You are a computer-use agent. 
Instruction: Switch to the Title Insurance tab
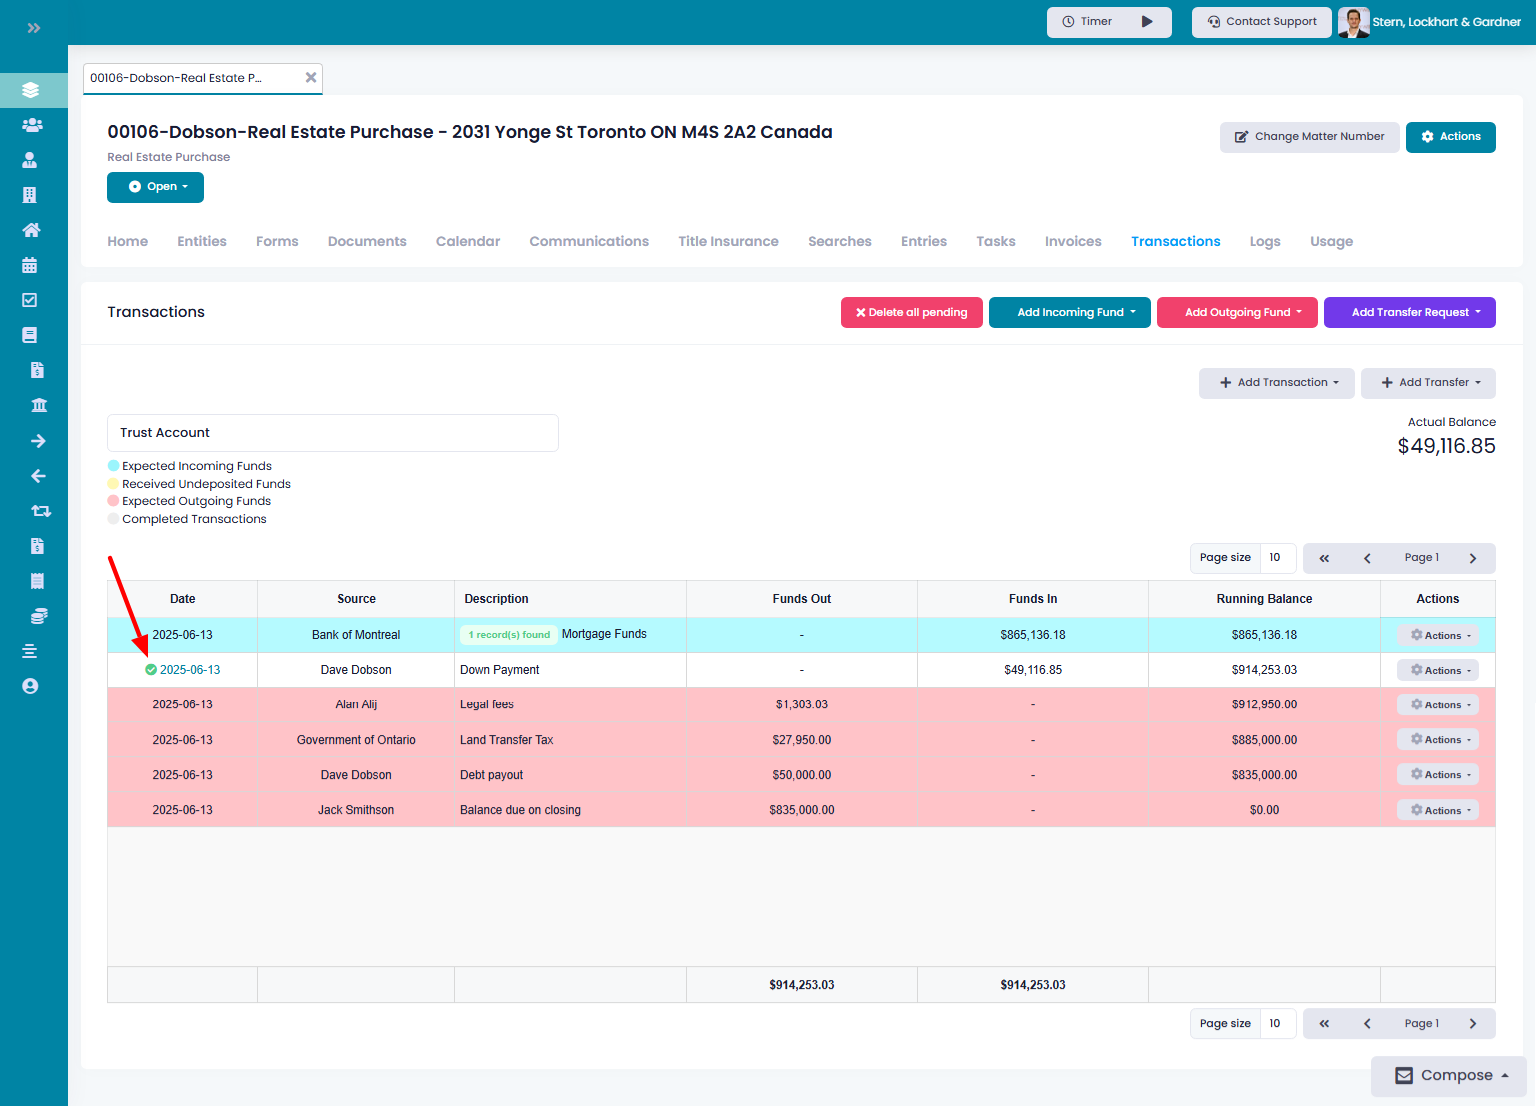pyautogui.click(x=728, y=241)
